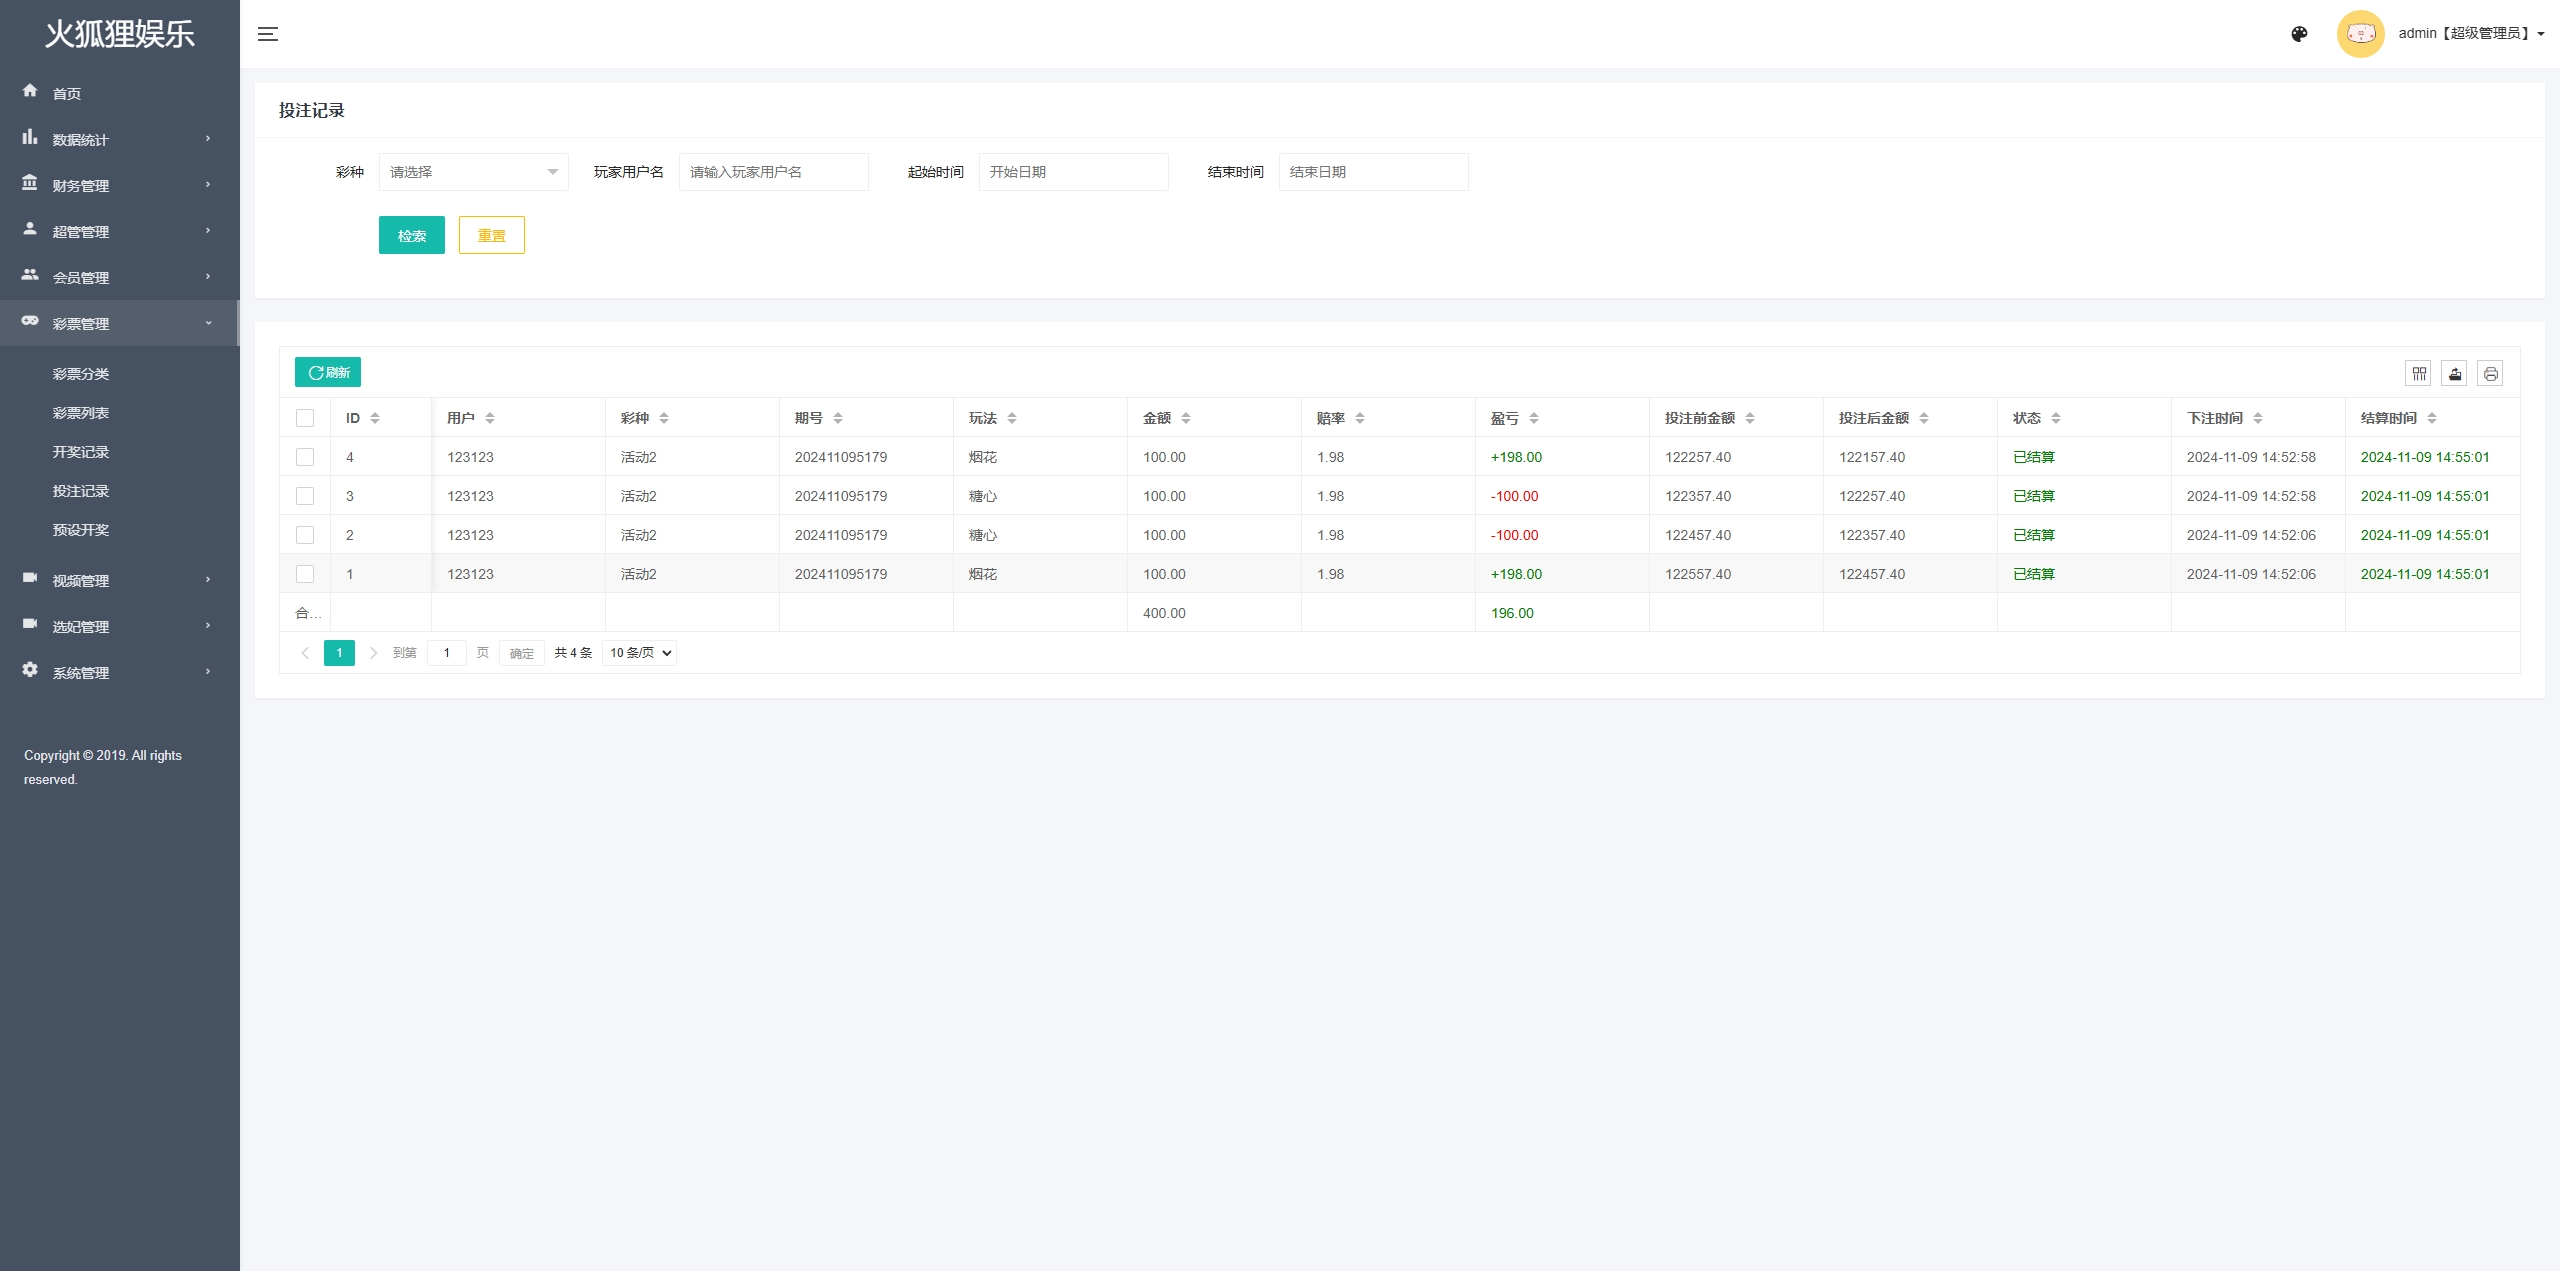Sort the 盈亏 column

click(1534, 418)
